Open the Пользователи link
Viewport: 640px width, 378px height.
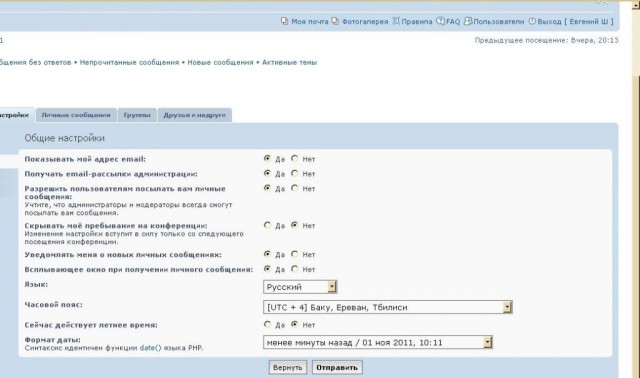coord(498,22)
